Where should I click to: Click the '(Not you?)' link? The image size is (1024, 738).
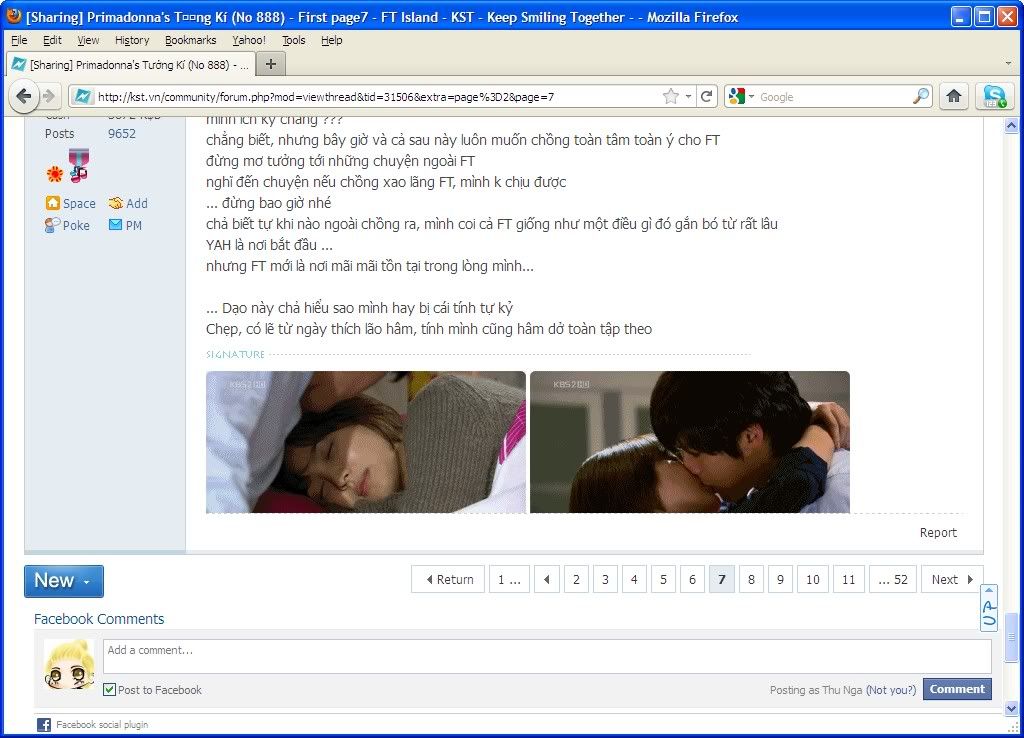click(891, 690)
